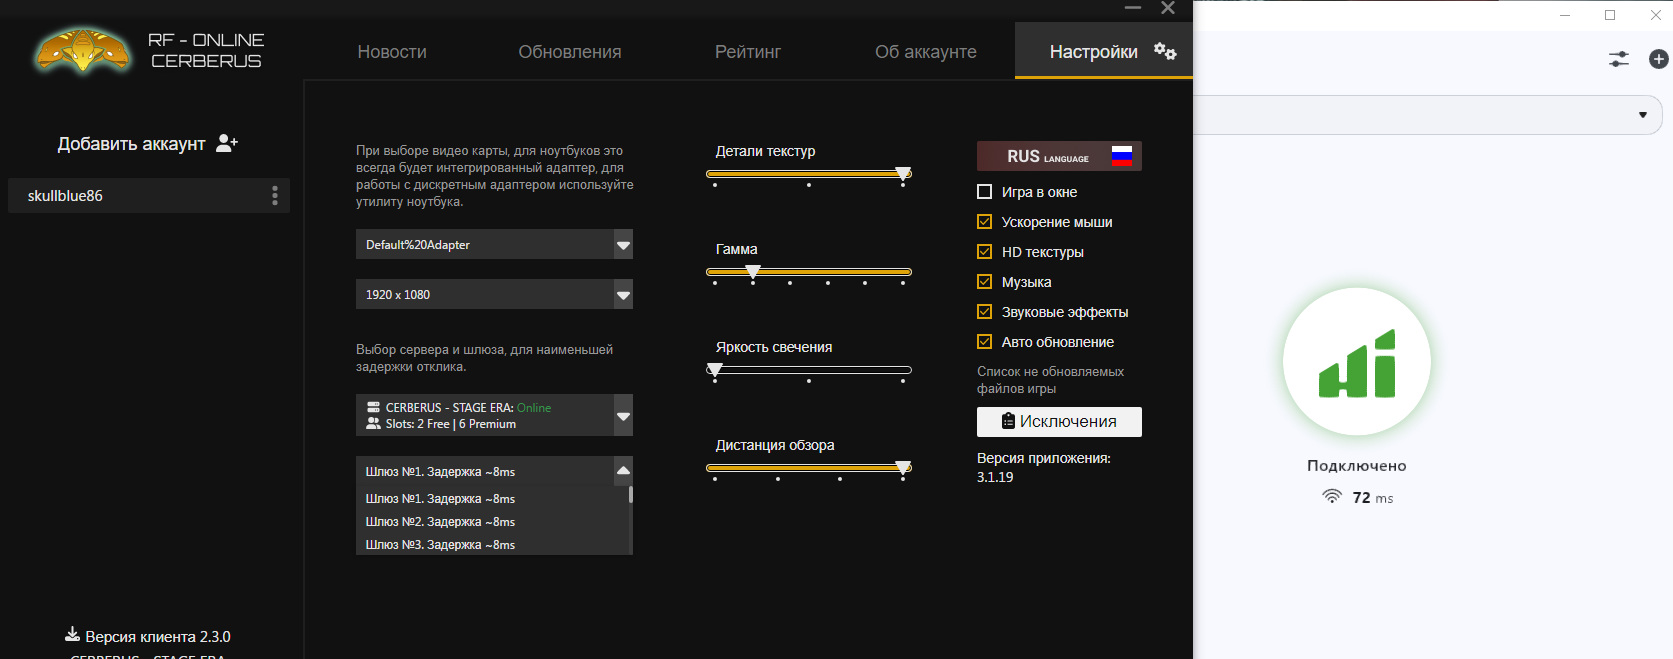
Task: Uncheck the Музыка checkbox
Action: point(985,282)
